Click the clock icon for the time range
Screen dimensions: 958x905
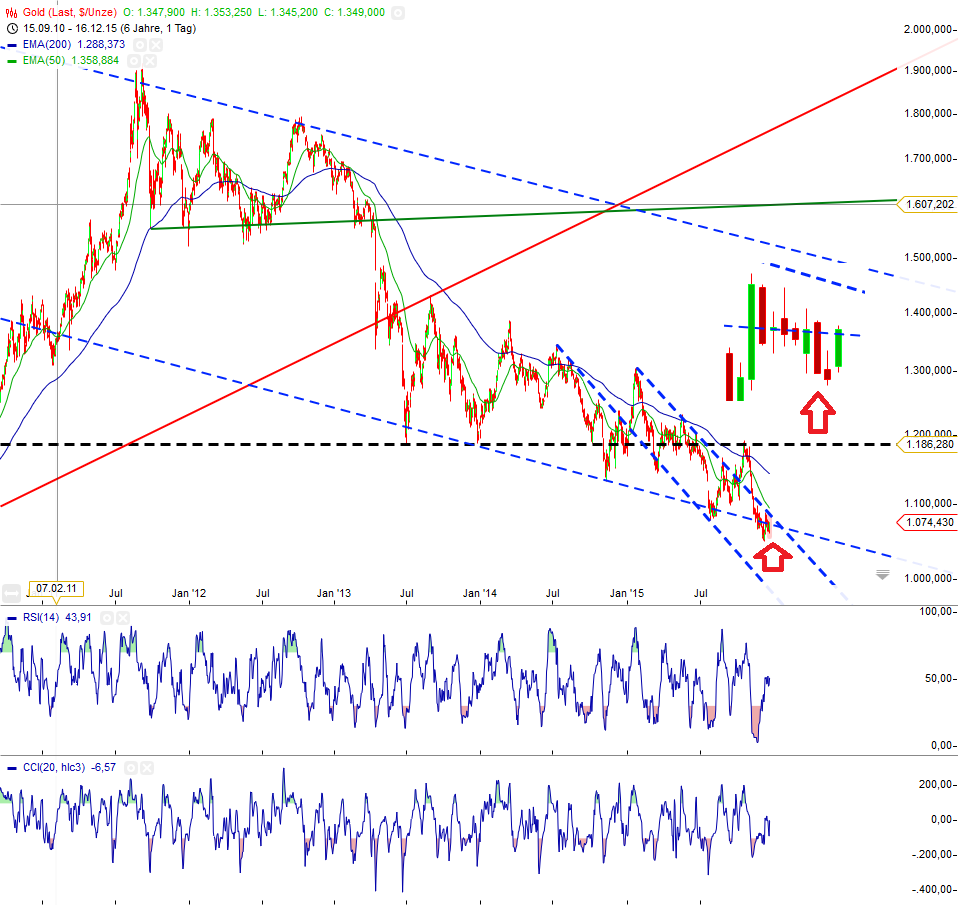(10, 28)
